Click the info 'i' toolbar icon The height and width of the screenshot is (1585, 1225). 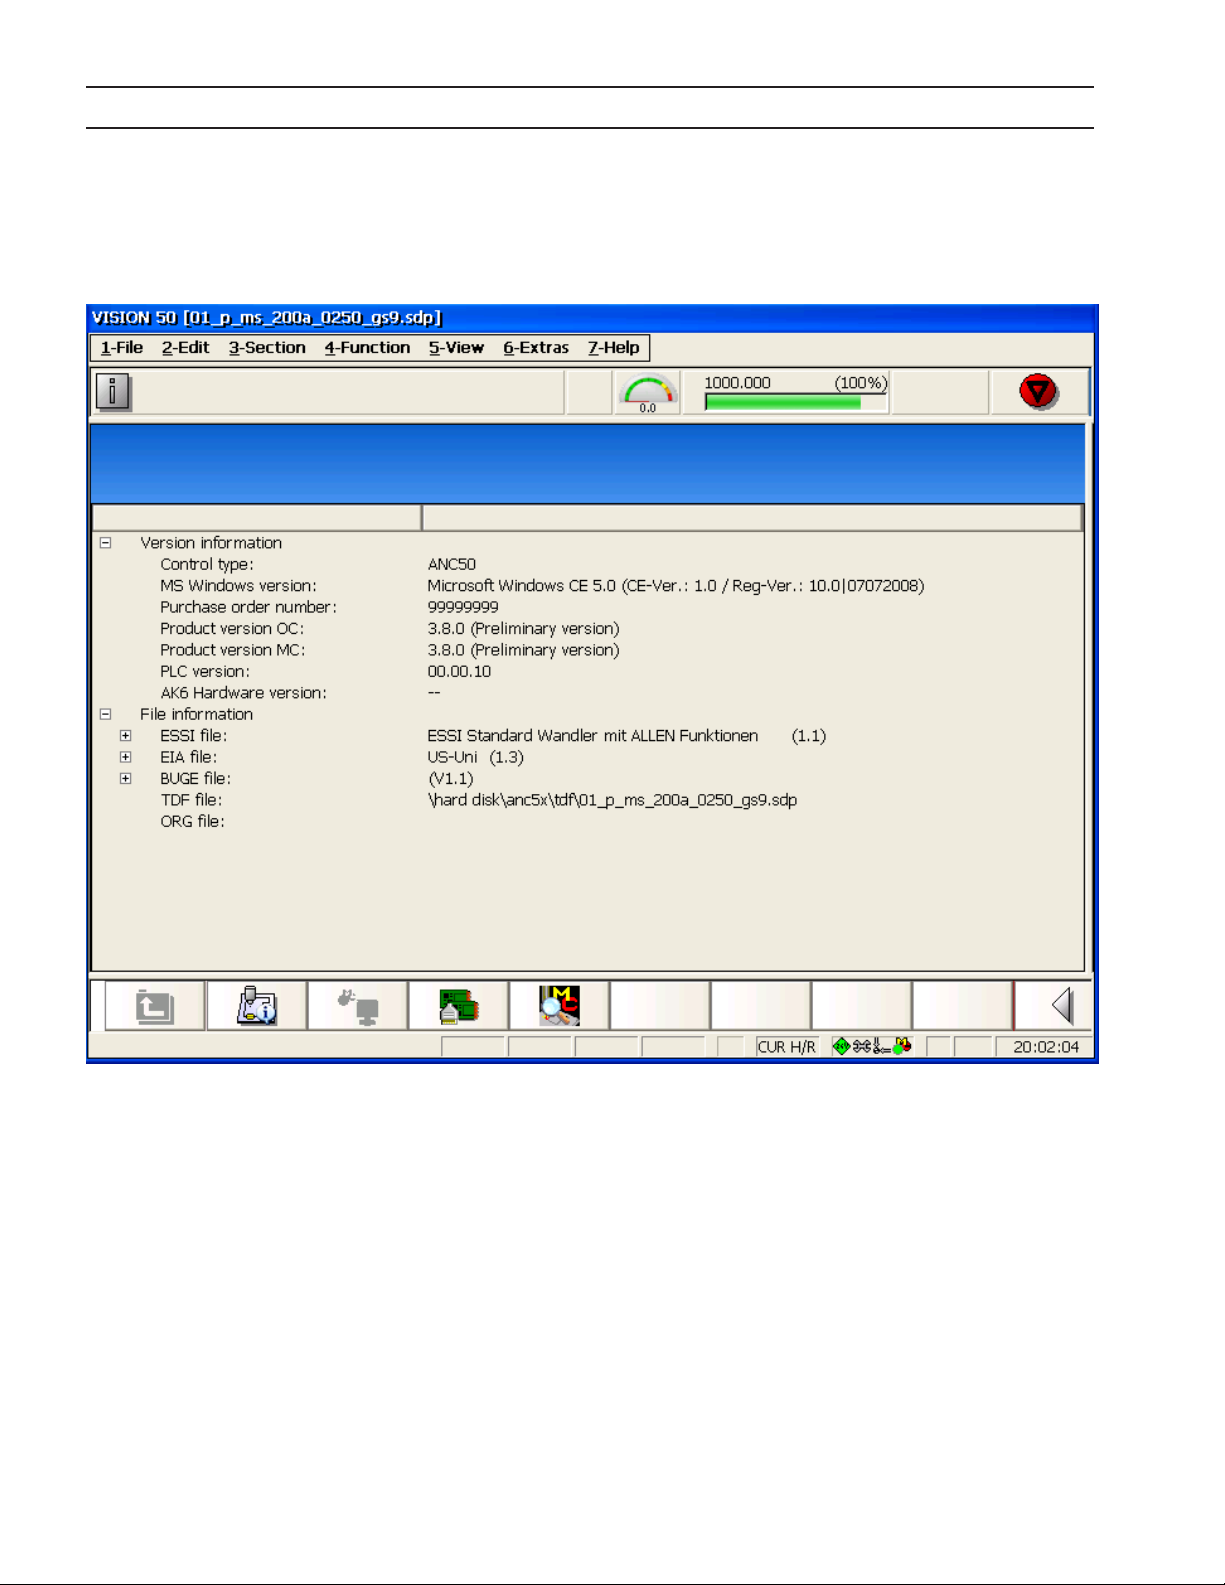(113, 391)
